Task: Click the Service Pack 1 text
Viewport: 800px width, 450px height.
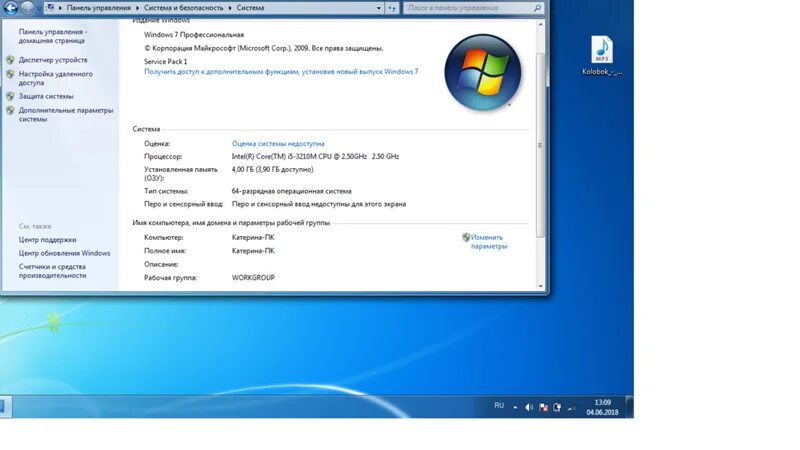Action: pyautogui.click(x=165, y=61)
